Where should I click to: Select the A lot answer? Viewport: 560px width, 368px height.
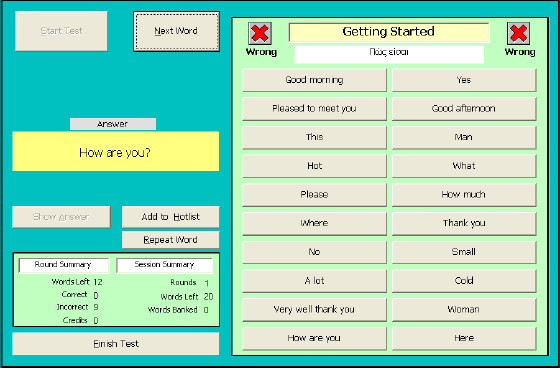pos(314,281)
